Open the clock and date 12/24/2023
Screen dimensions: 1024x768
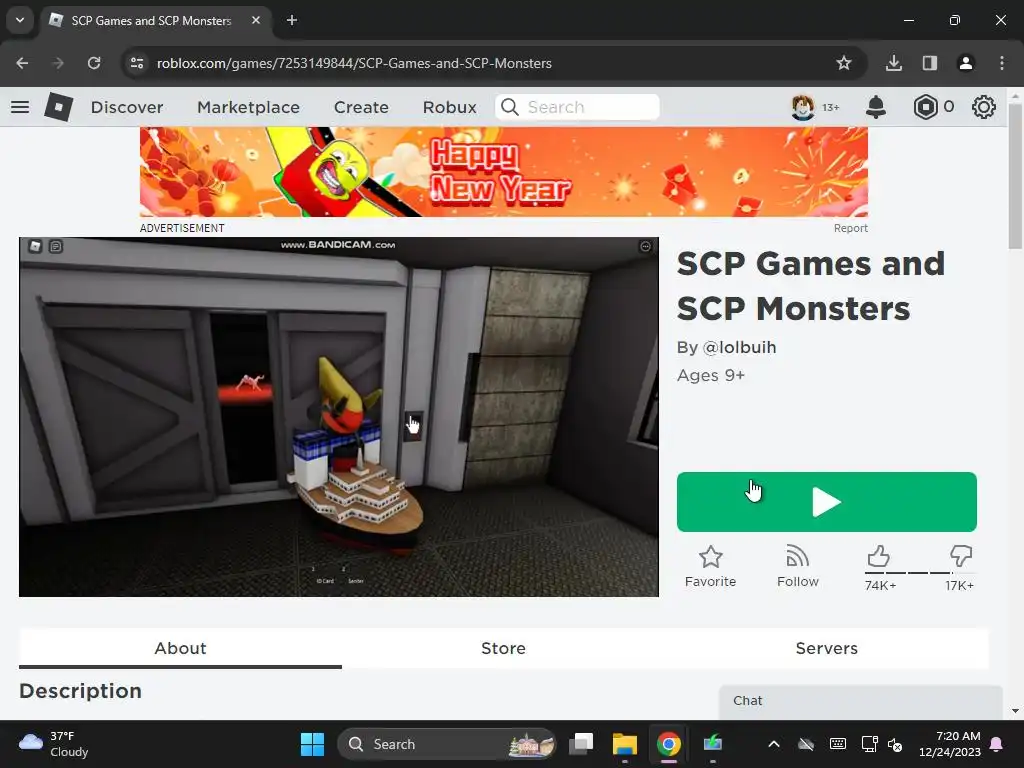[x=950, y=744]
